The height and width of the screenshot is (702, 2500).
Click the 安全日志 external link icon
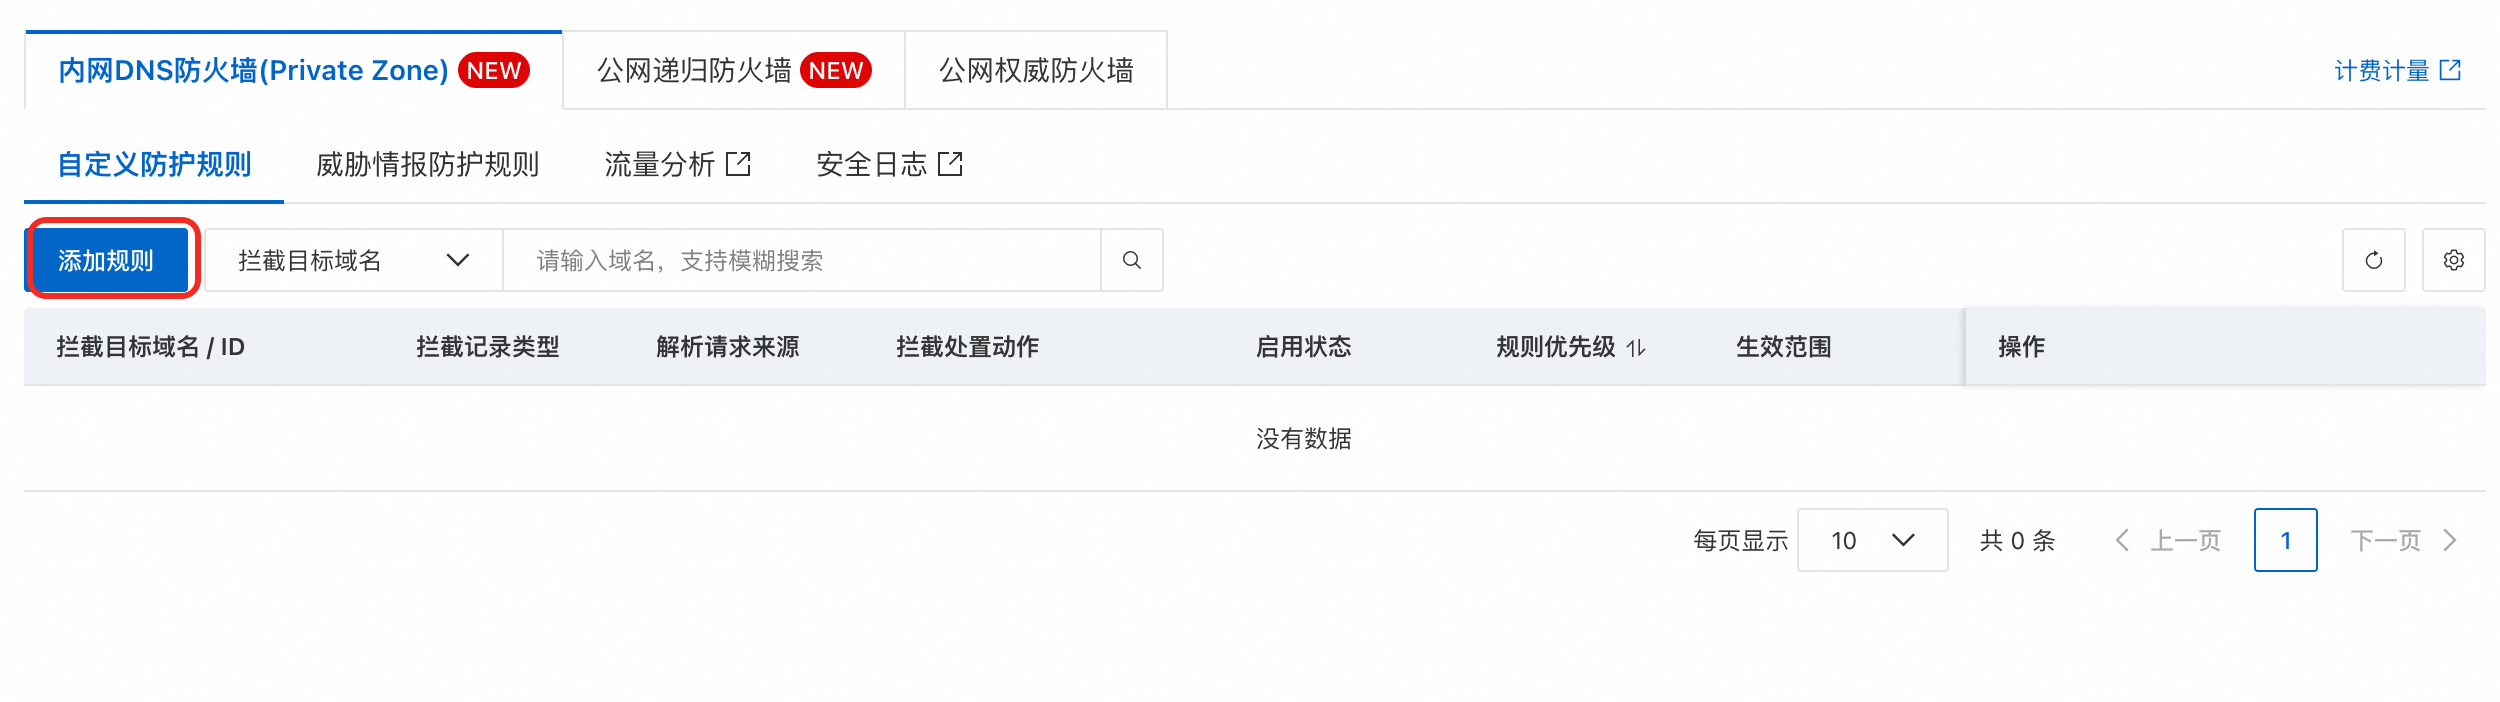click(x=950, y=164)
